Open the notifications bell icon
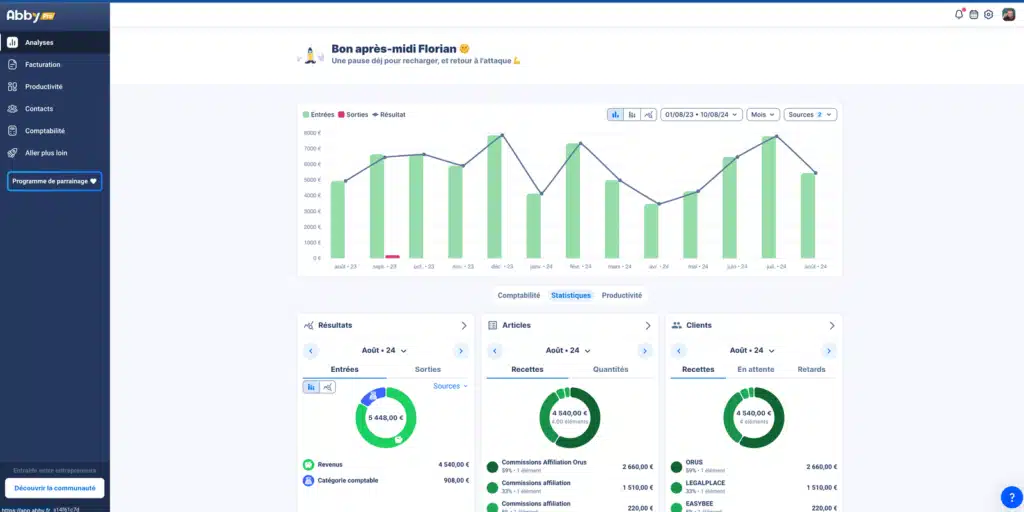1024x512 pixels. pyautogui.click(x=960, y=14)
